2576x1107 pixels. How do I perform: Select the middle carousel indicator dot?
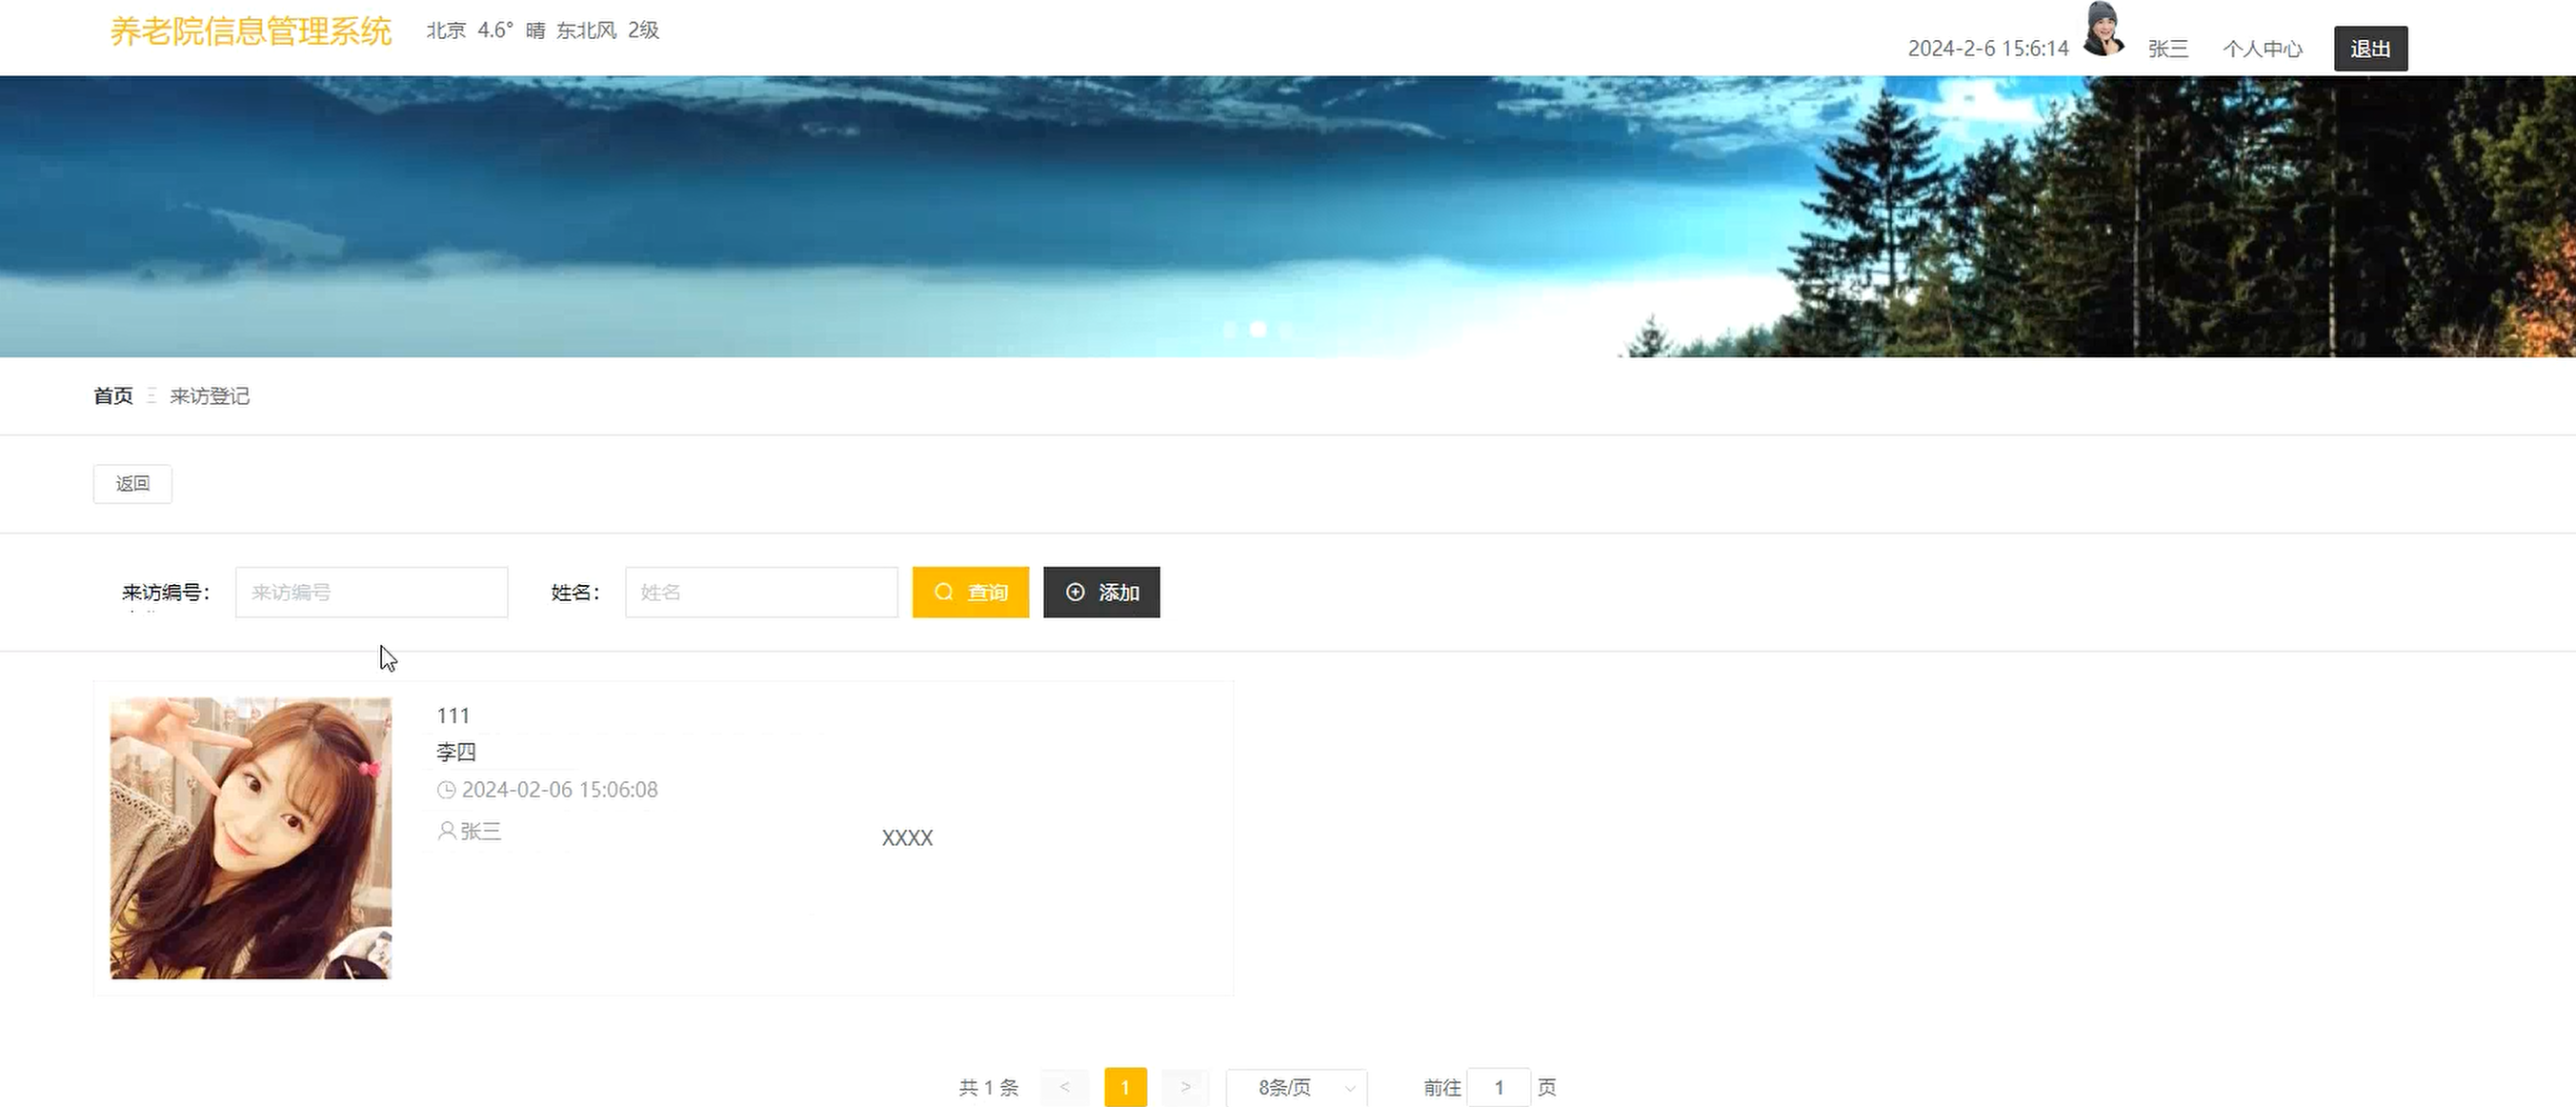[1258, 329]
